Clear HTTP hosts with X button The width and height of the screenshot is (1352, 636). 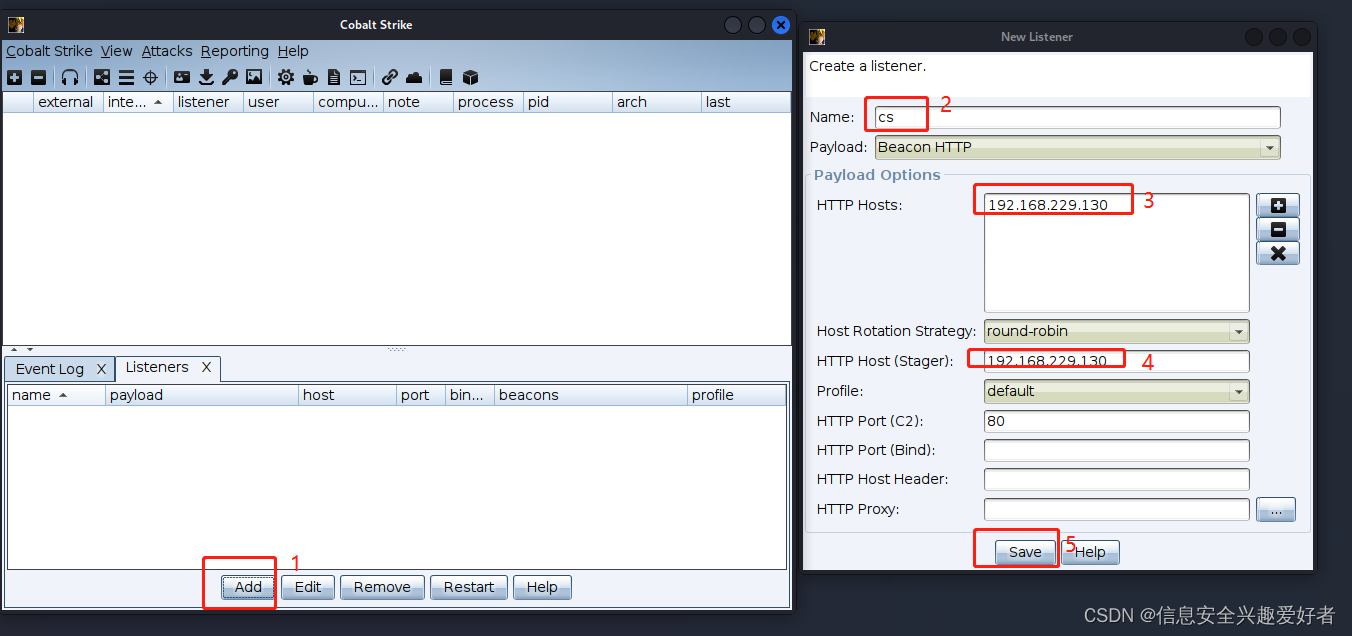click(x=1278, y=253)
